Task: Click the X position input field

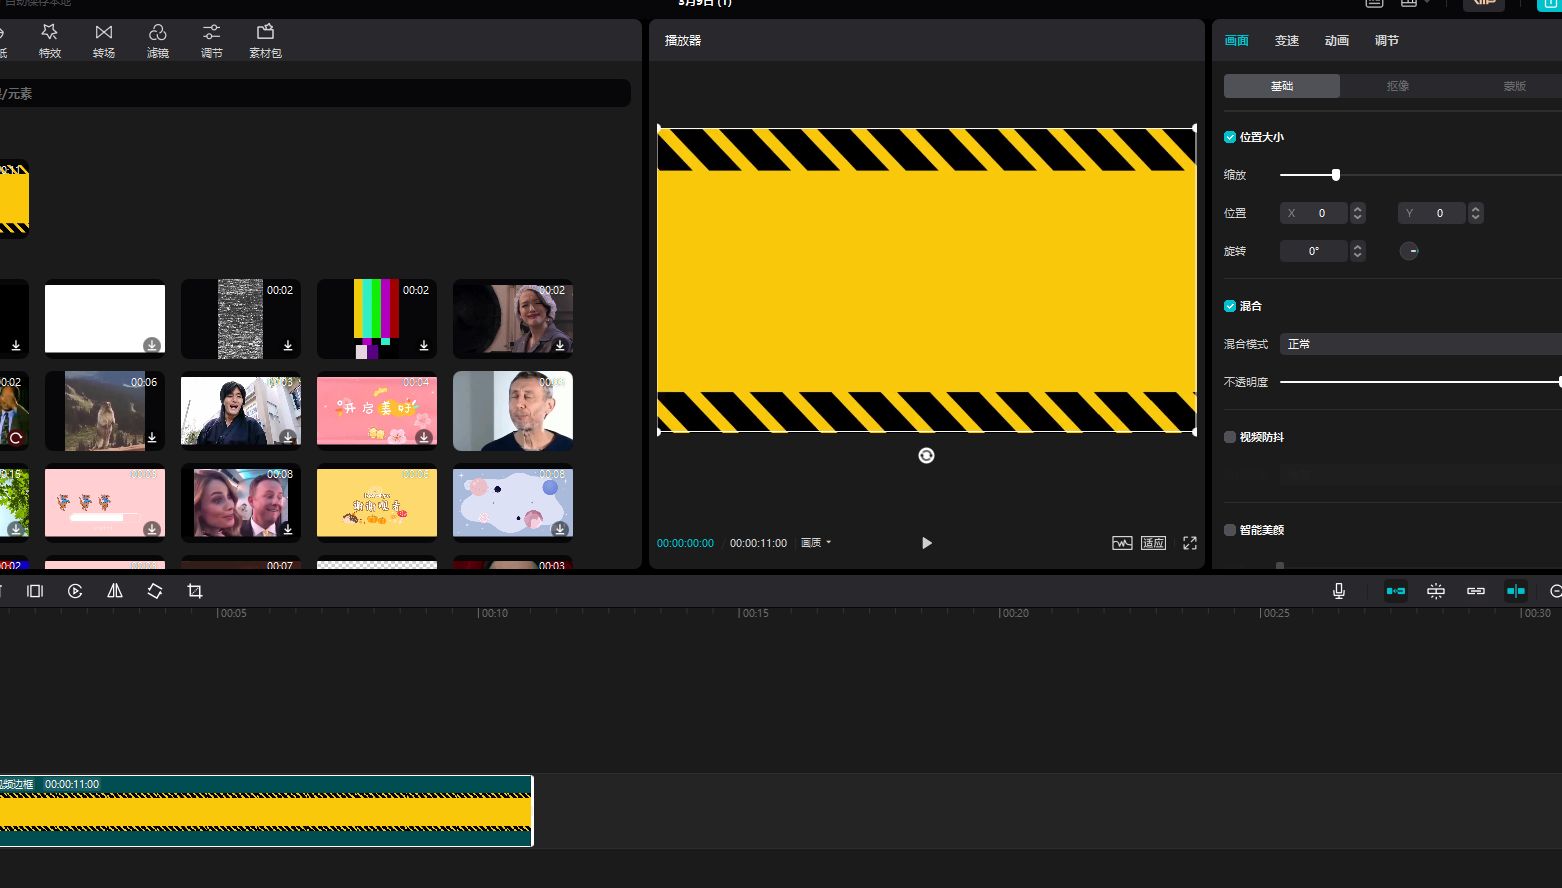Action: [x=1314, y=213]
